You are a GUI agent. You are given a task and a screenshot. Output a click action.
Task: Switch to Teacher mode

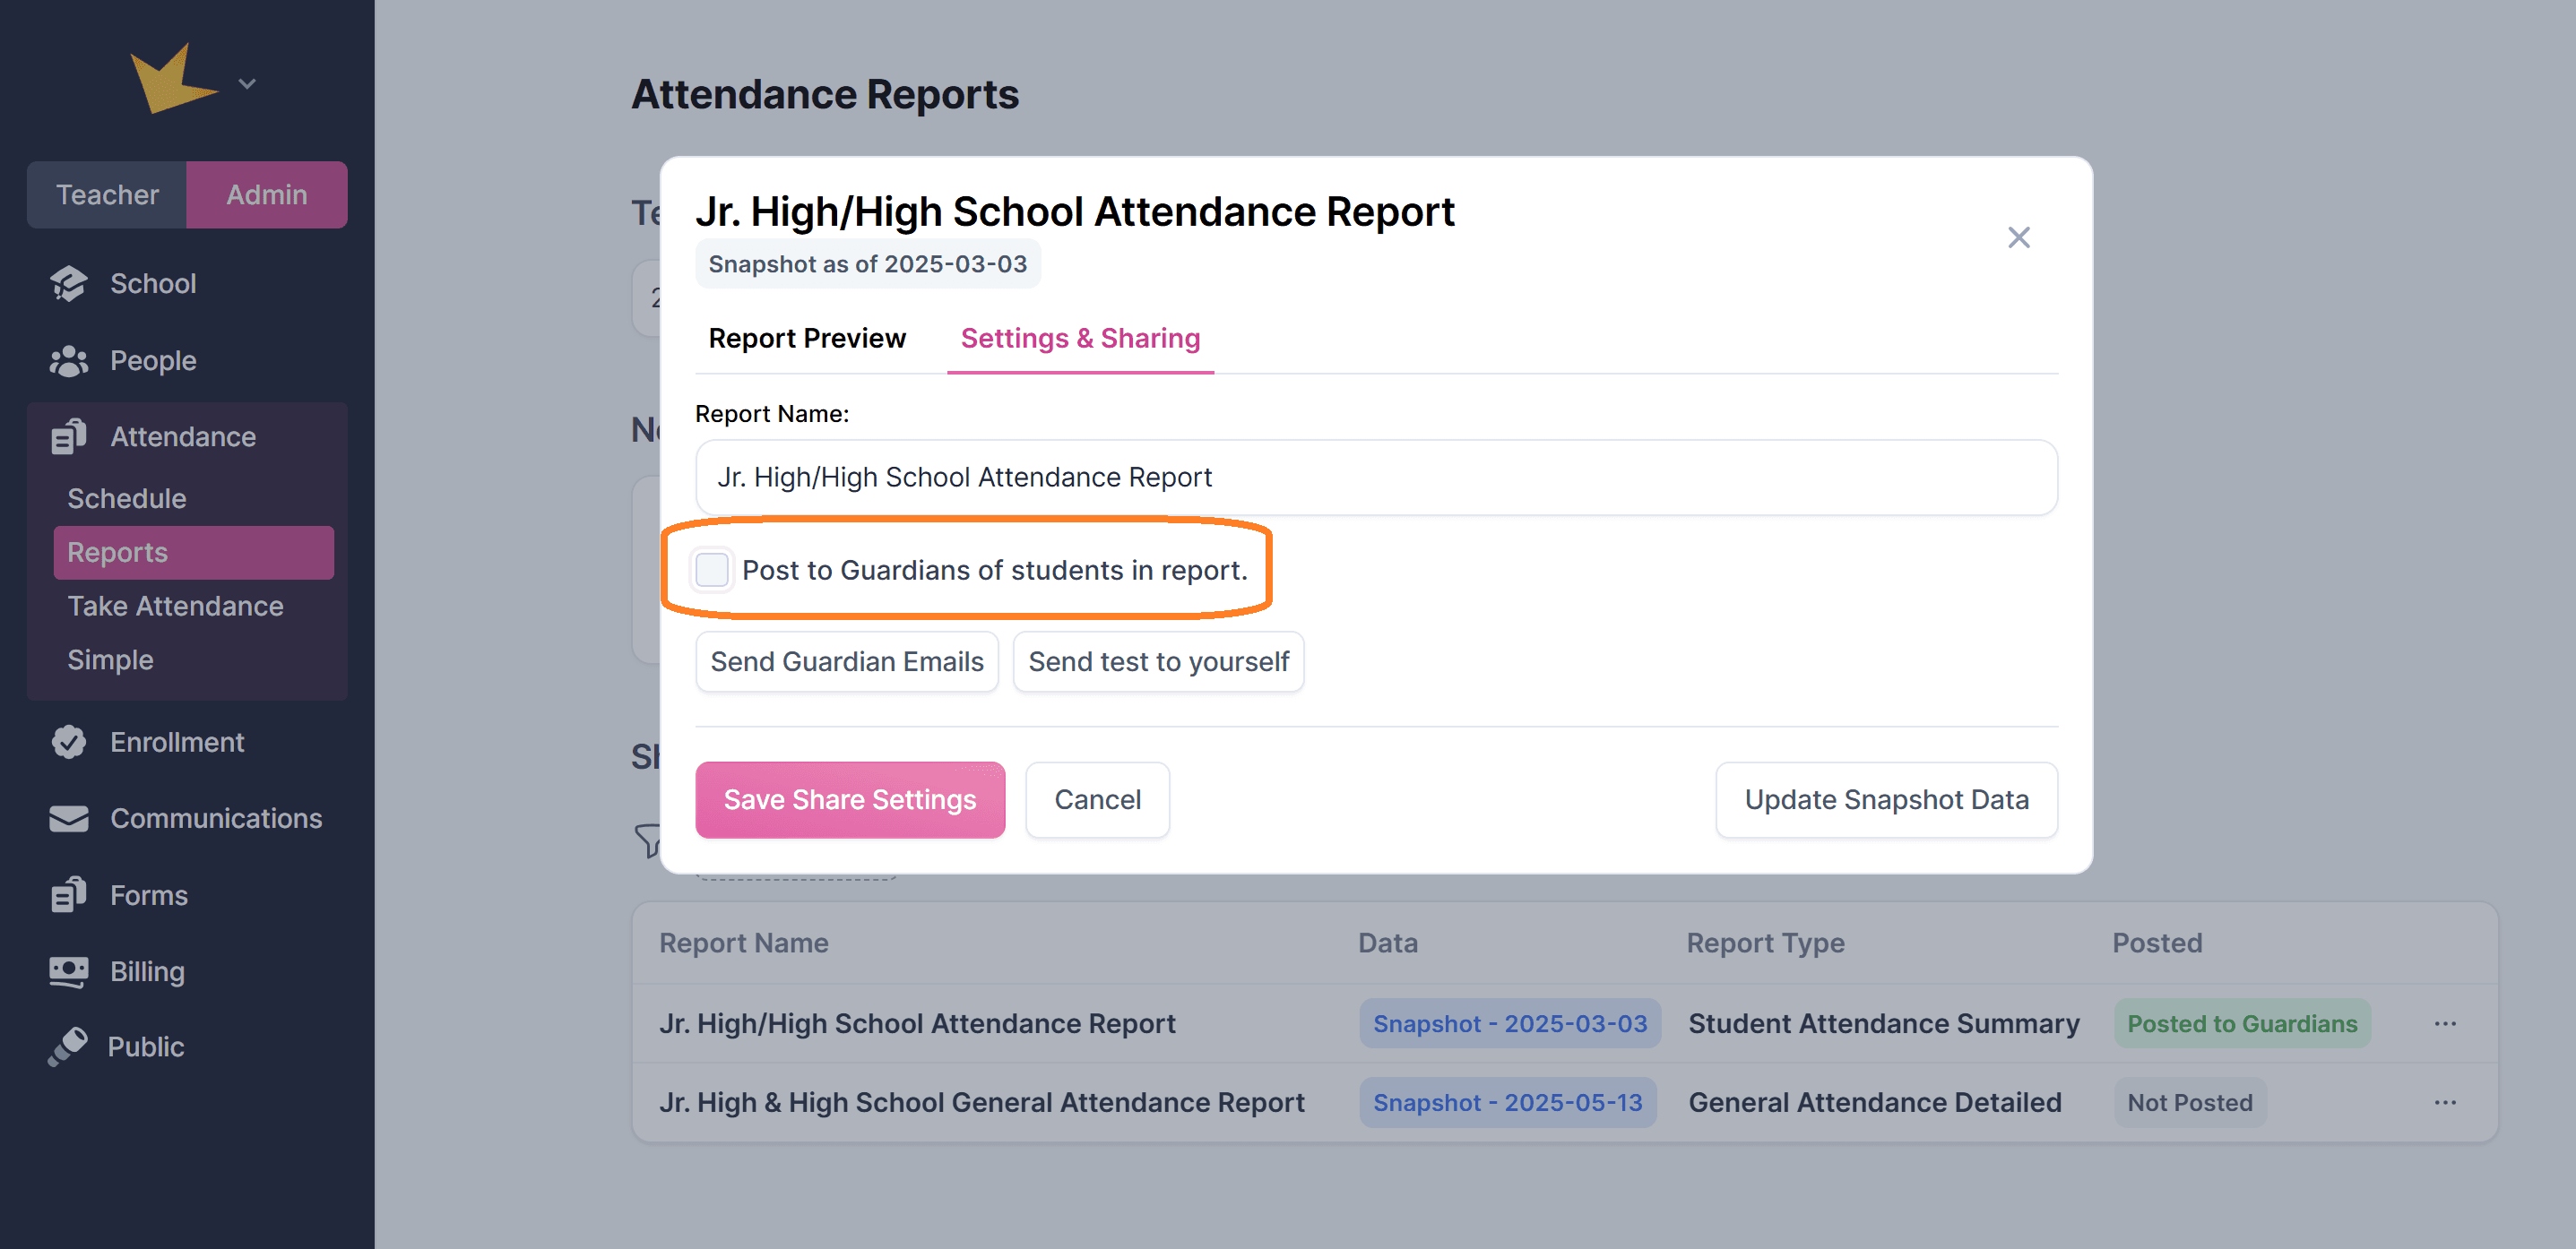(107, 195)
